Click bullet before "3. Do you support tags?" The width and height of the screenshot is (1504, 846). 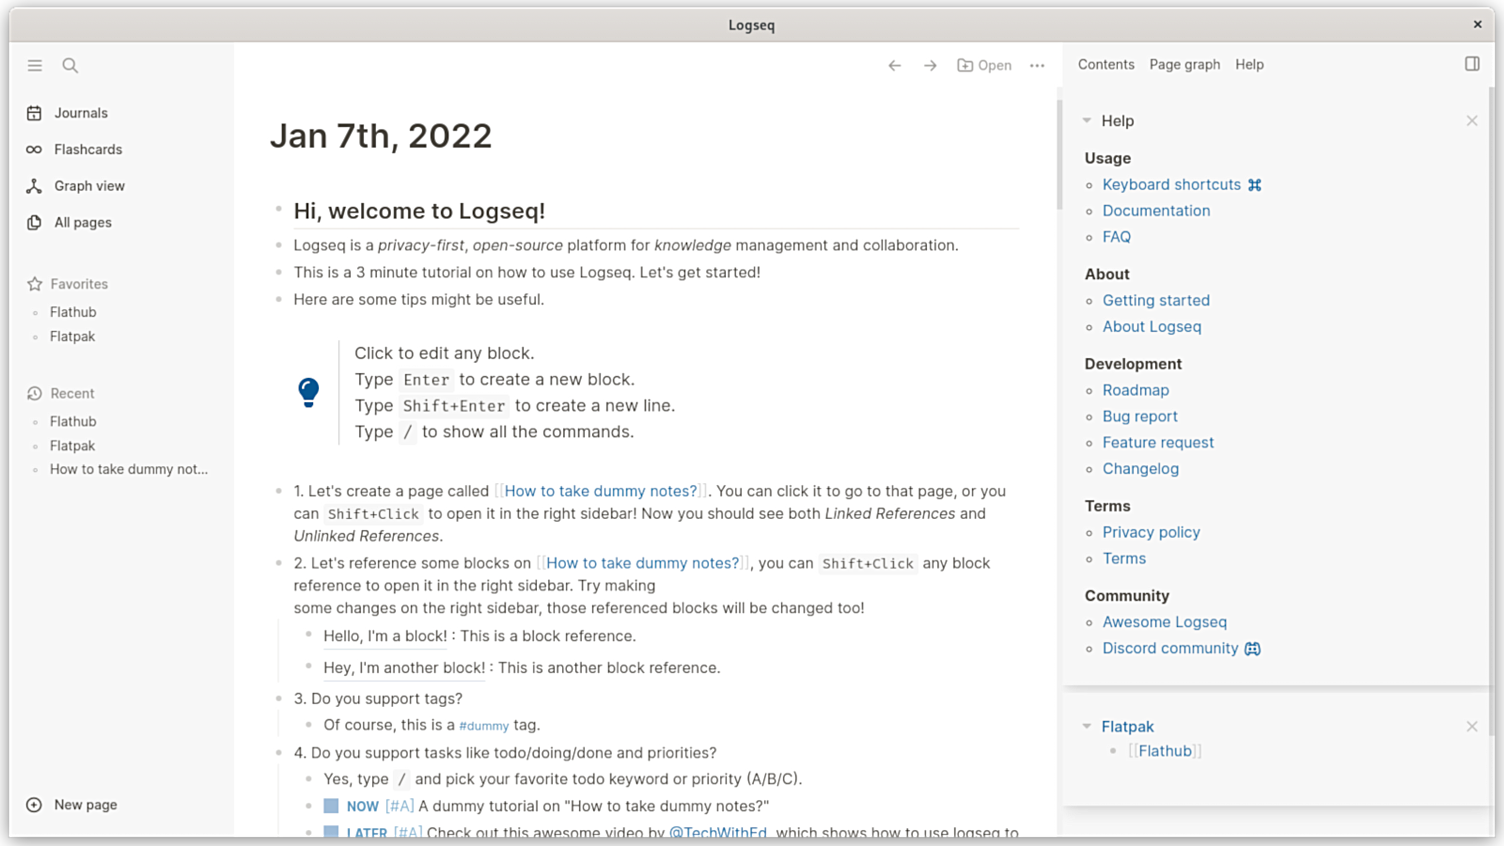[x=278, y=698]
